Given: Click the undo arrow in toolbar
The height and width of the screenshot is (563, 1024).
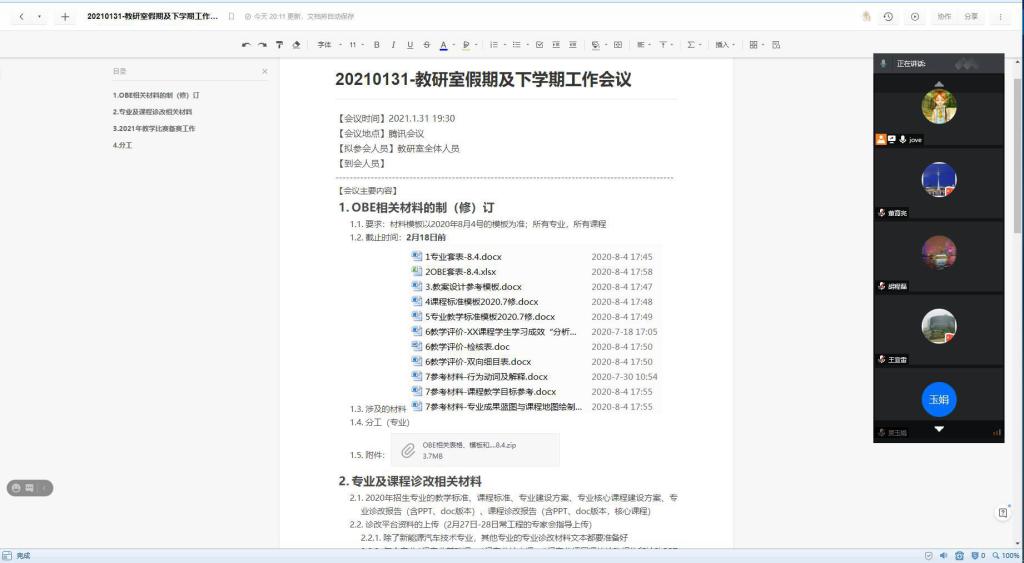Looking at the screenshot, I should click(x=247, y=45).
